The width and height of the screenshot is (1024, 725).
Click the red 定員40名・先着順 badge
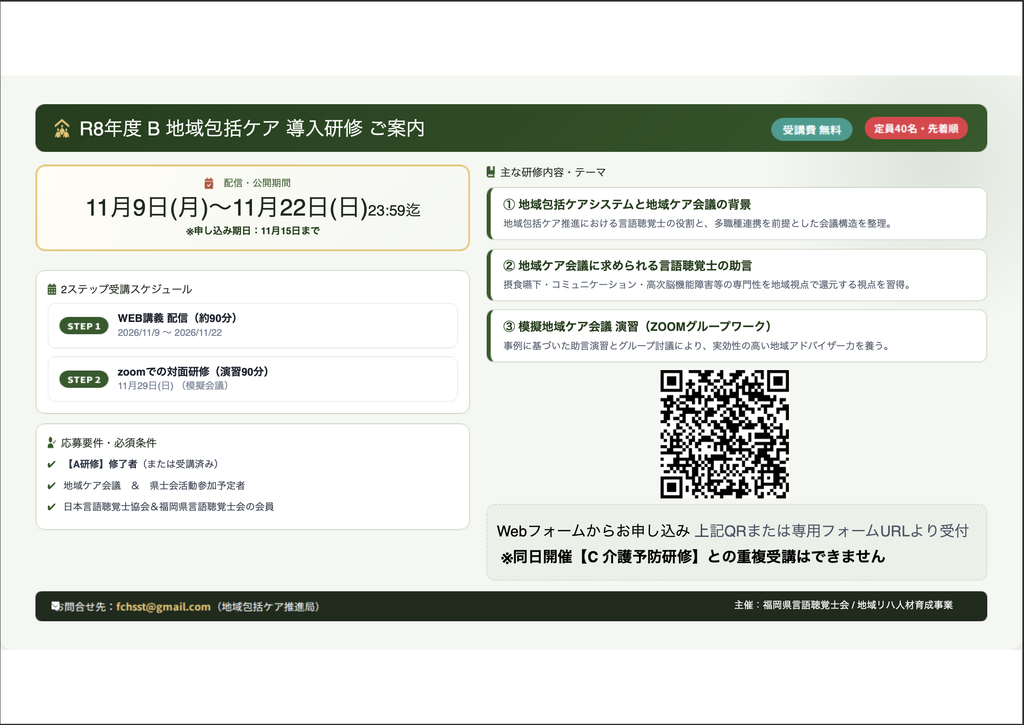coord(916,129)
